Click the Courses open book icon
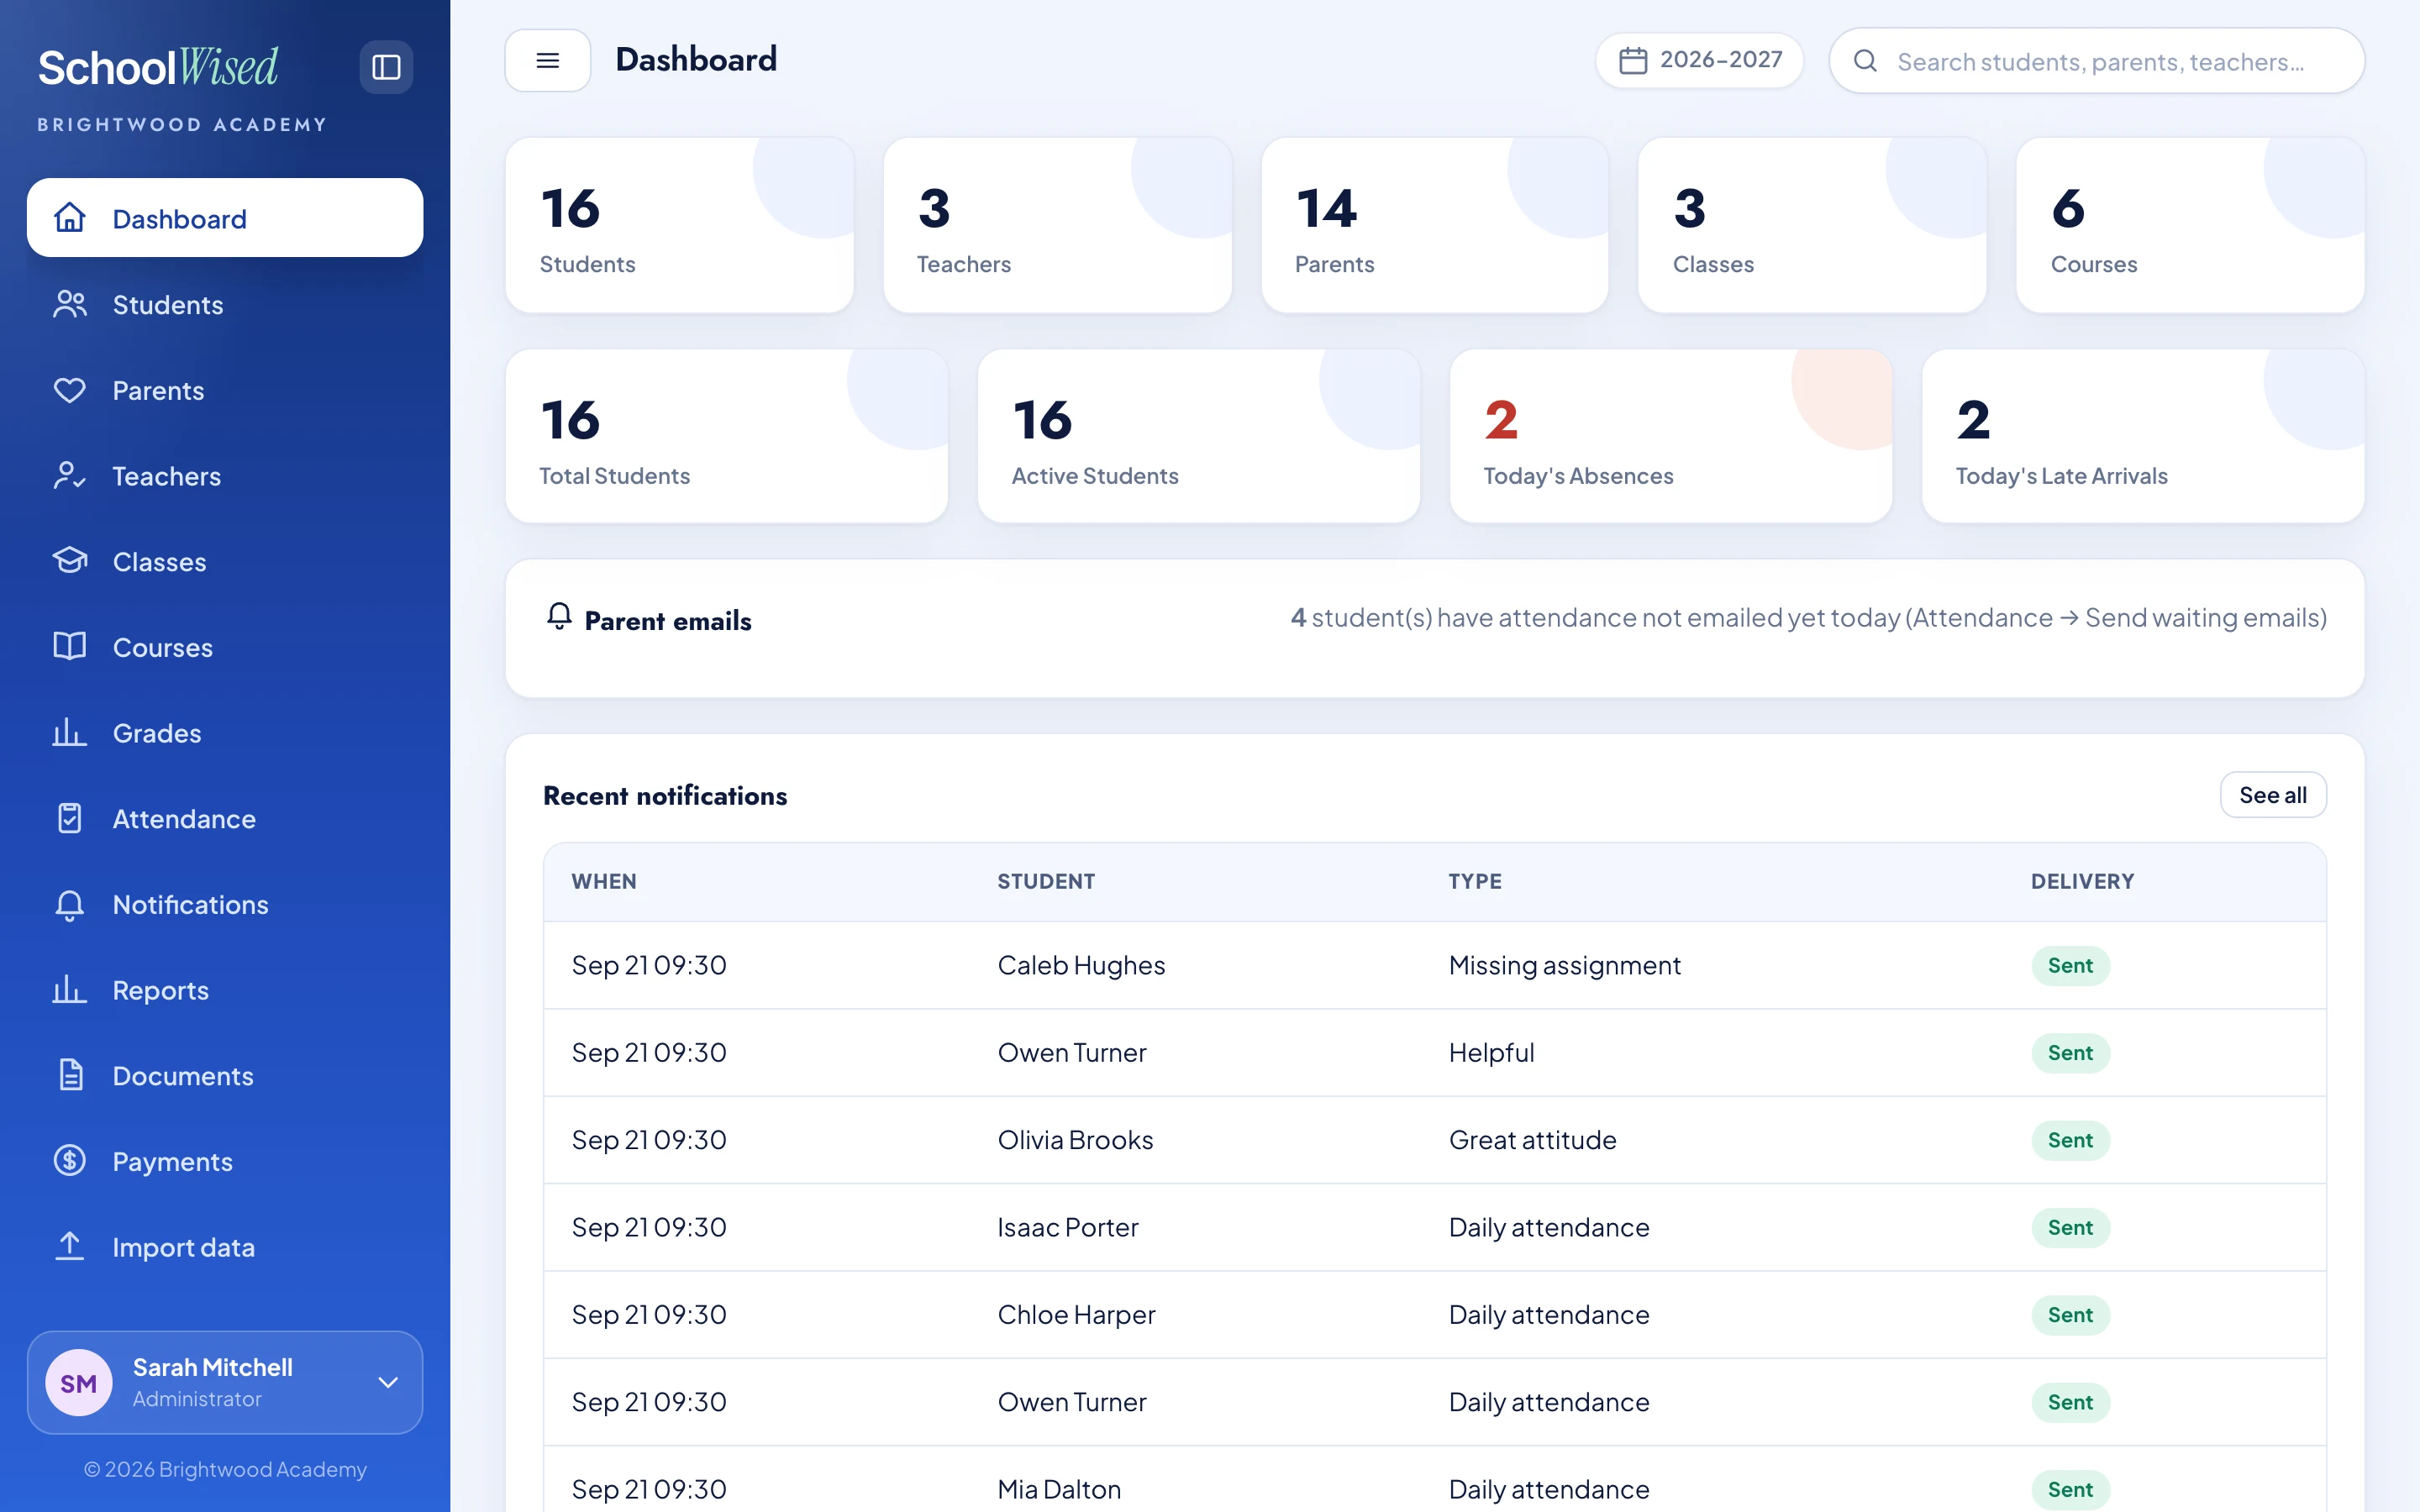The height and width of the screenshot is (1512, 2420). pyautogui.click(x=70, y=647)
